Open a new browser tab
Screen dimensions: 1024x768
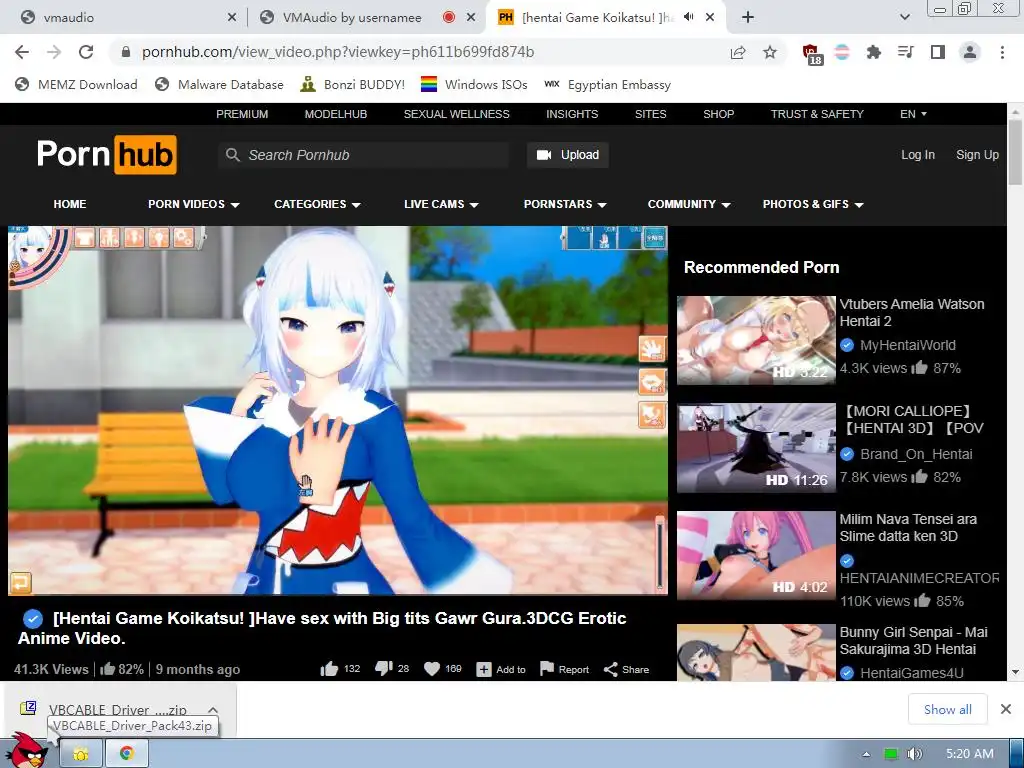(748, 18)
